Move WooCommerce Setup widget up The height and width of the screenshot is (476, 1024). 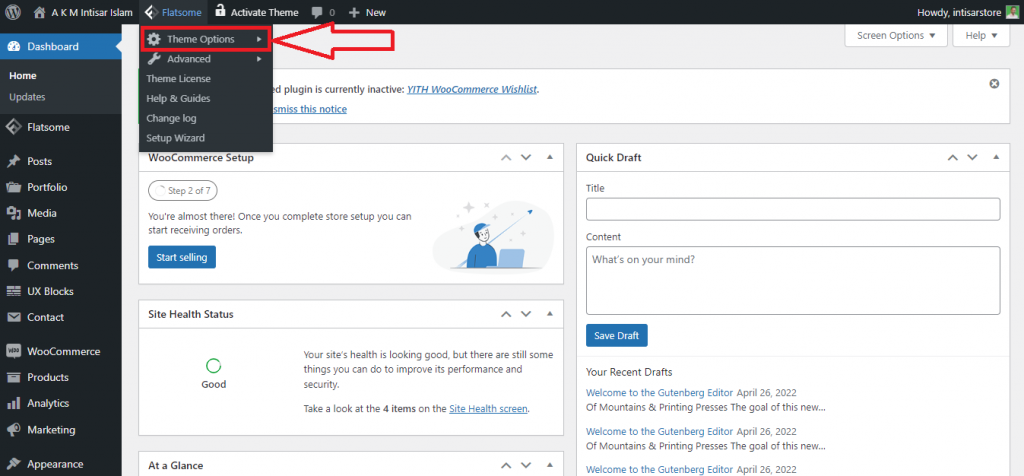[x=505, y=157]
